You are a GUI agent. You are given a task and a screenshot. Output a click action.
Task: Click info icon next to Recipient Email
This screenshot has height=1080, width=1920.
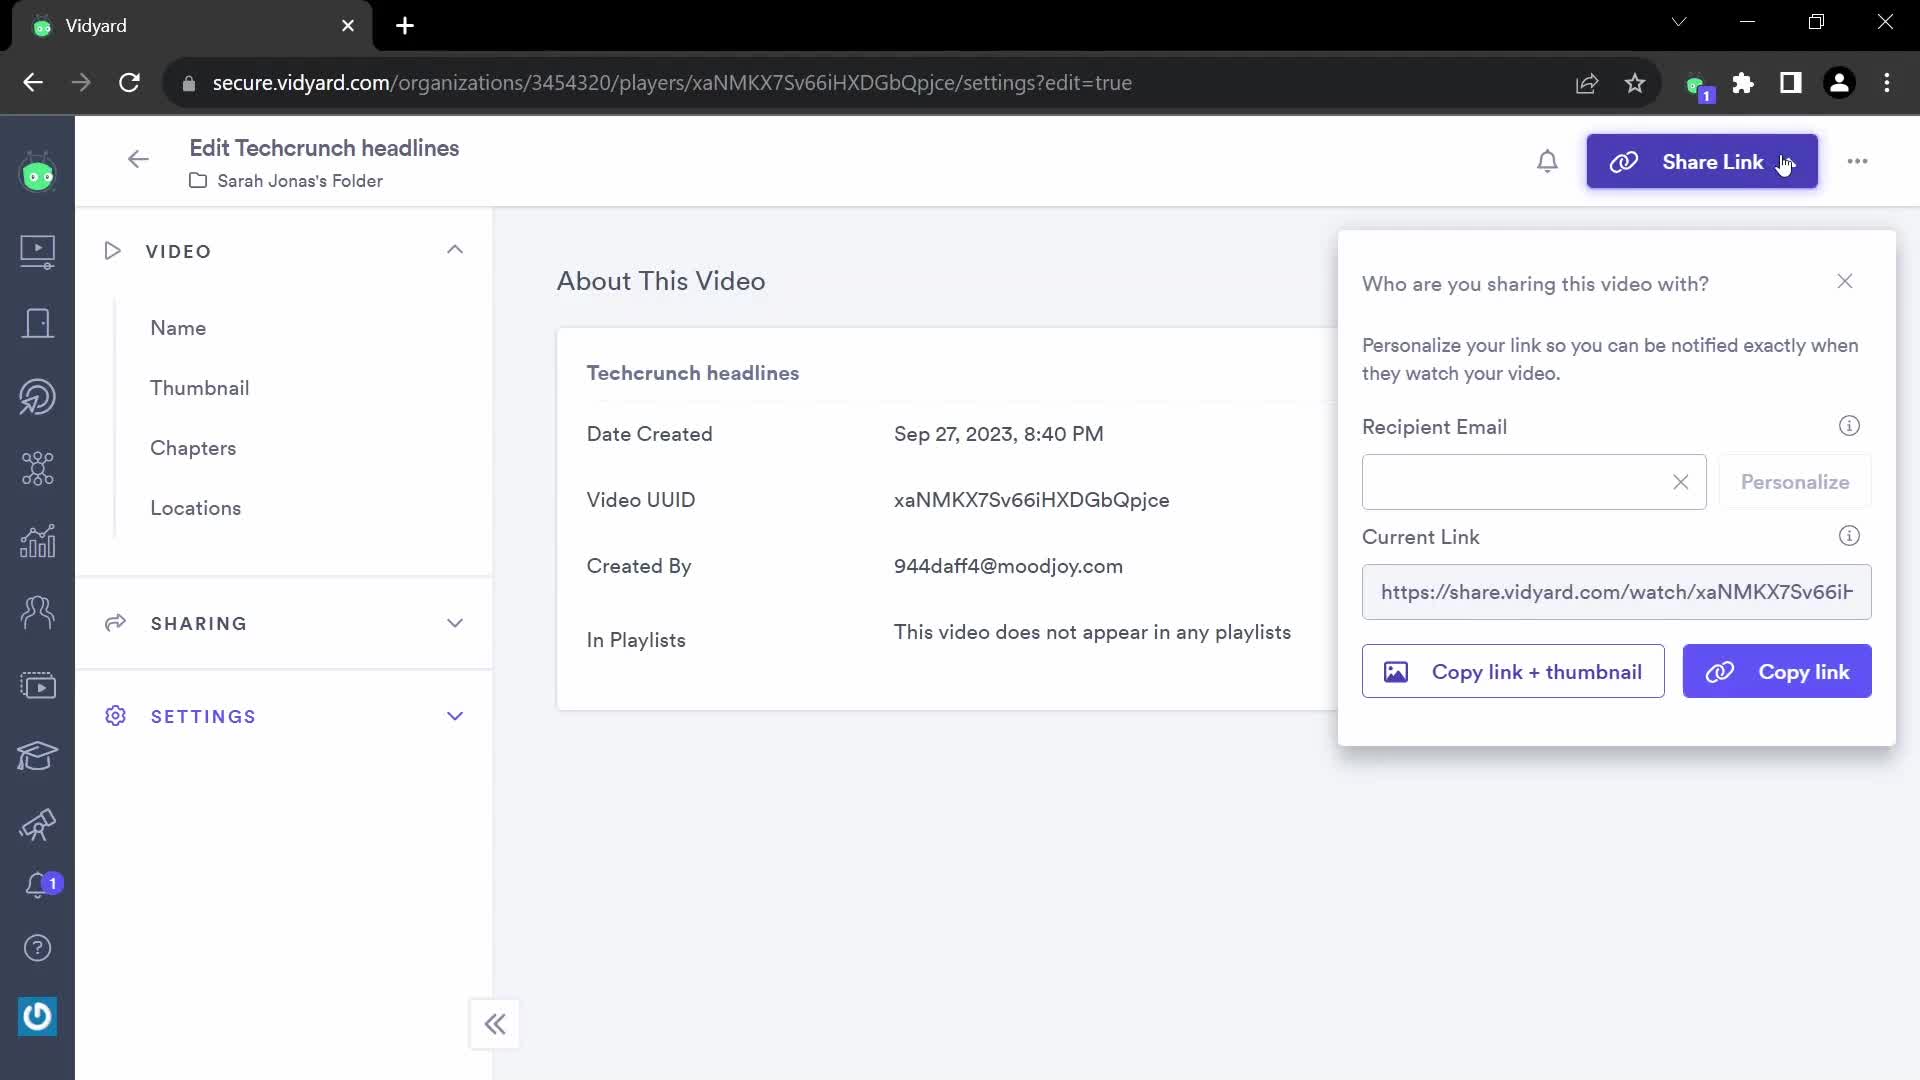pos(1849,426)
